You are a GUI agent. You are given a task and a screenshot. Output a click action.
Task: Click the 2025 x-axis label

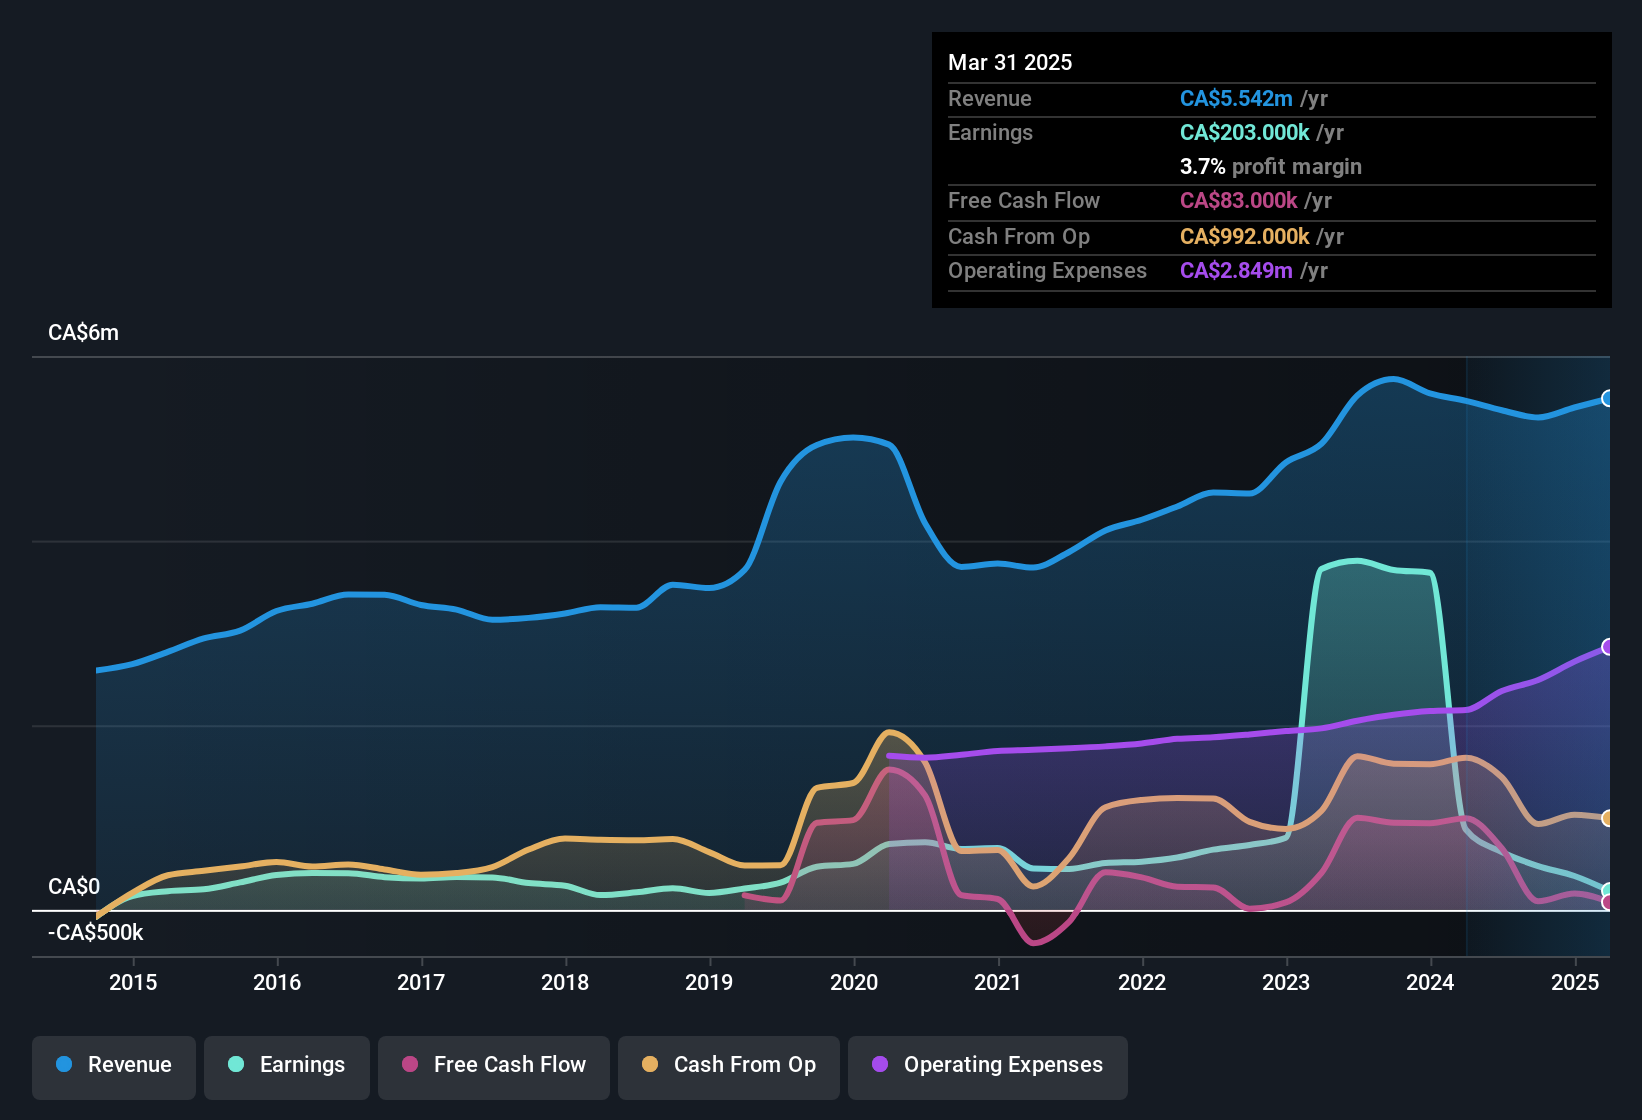pyautogui.click(x=1575, y=983)
